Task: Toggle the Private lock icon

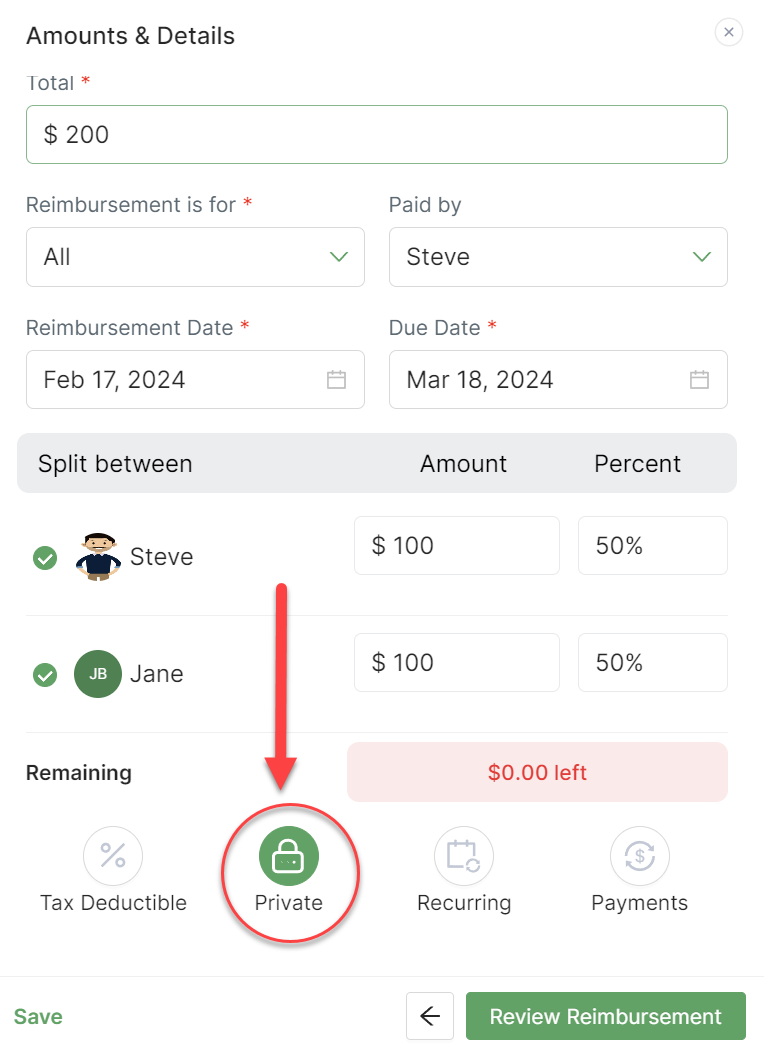Action: click(289, 856)
